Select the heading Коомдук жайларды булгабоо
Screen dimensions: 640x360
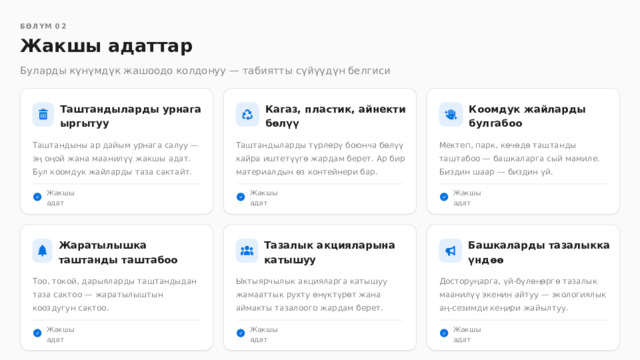pyautogui.click(x=527, y=116)
